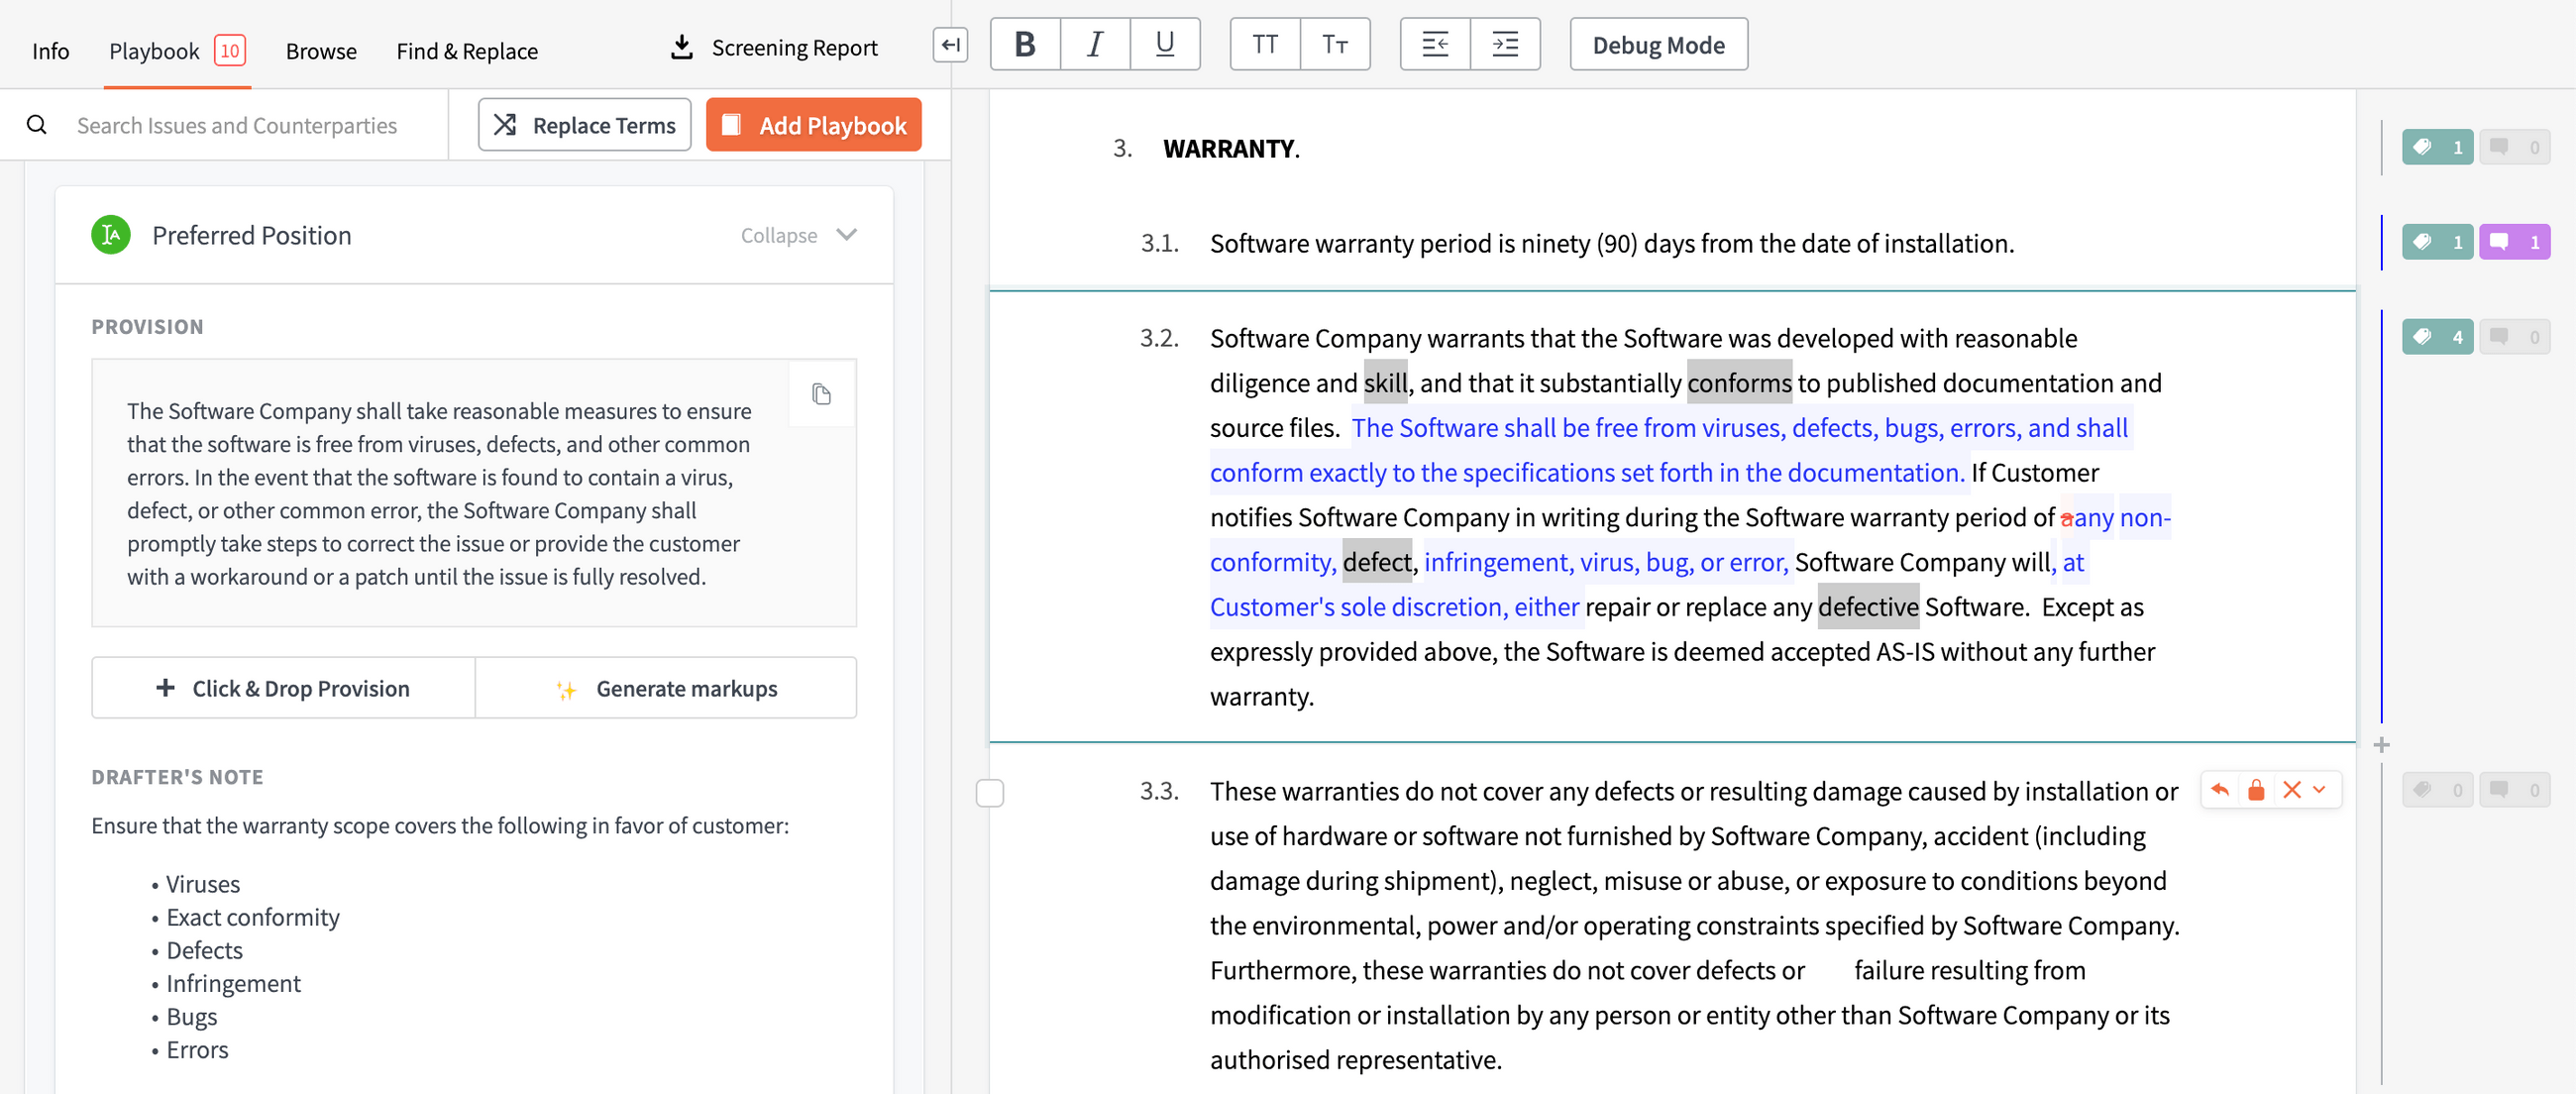Copy the Preferred Position provision text
The image size is (2576, 1094).
[x=822, y=394]
